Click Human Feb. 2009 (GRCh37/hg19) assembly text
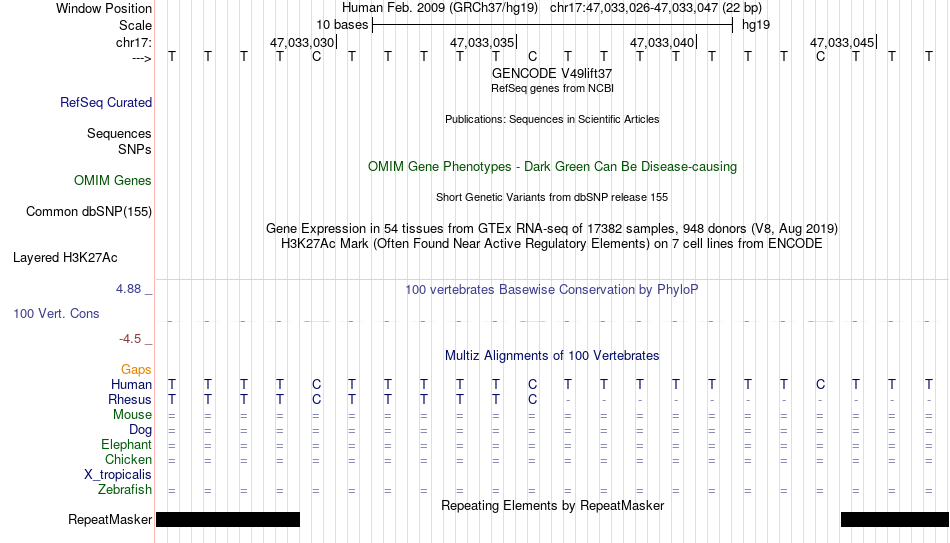Viewport: 950px width, 543px height. coord(440,8)
